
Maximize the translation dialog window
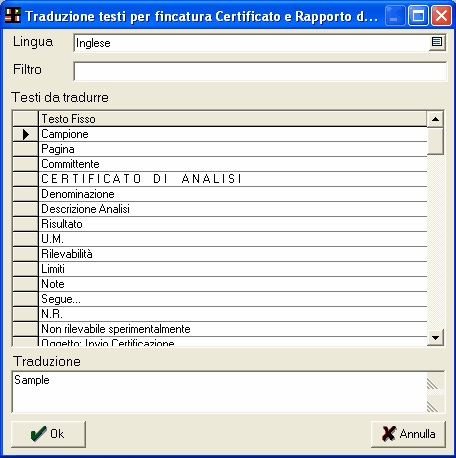(x=418, y=15)
